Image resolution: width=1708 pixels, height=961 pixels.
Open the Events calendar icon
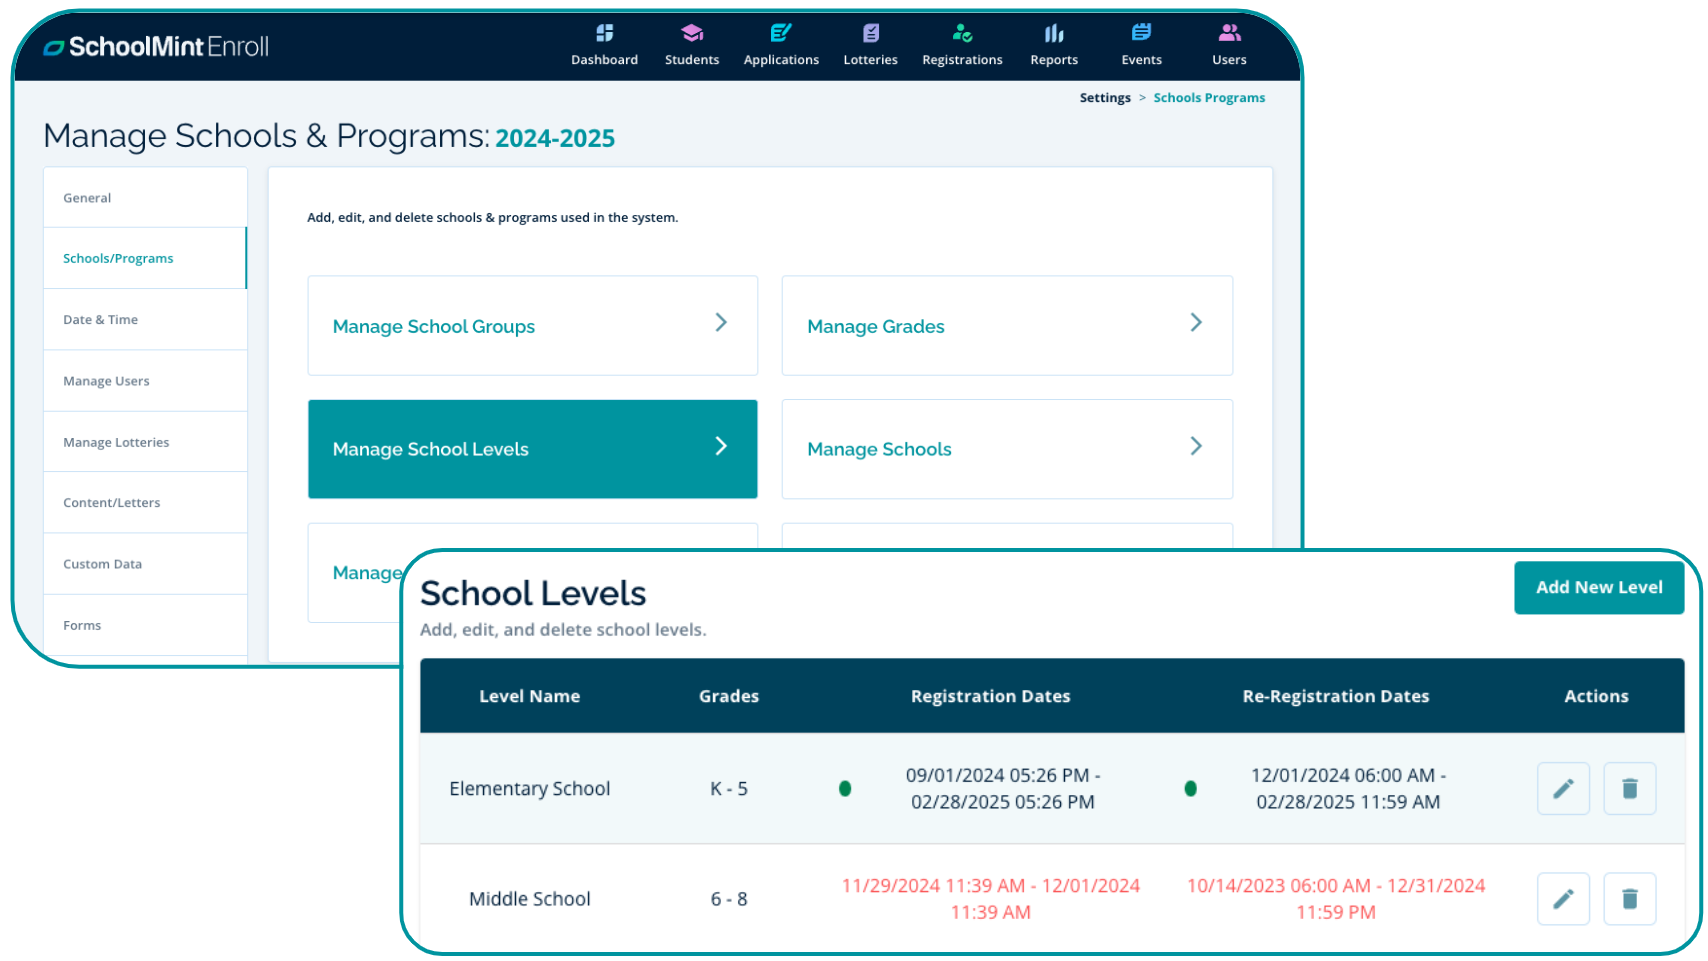[x=1141, y=34]
